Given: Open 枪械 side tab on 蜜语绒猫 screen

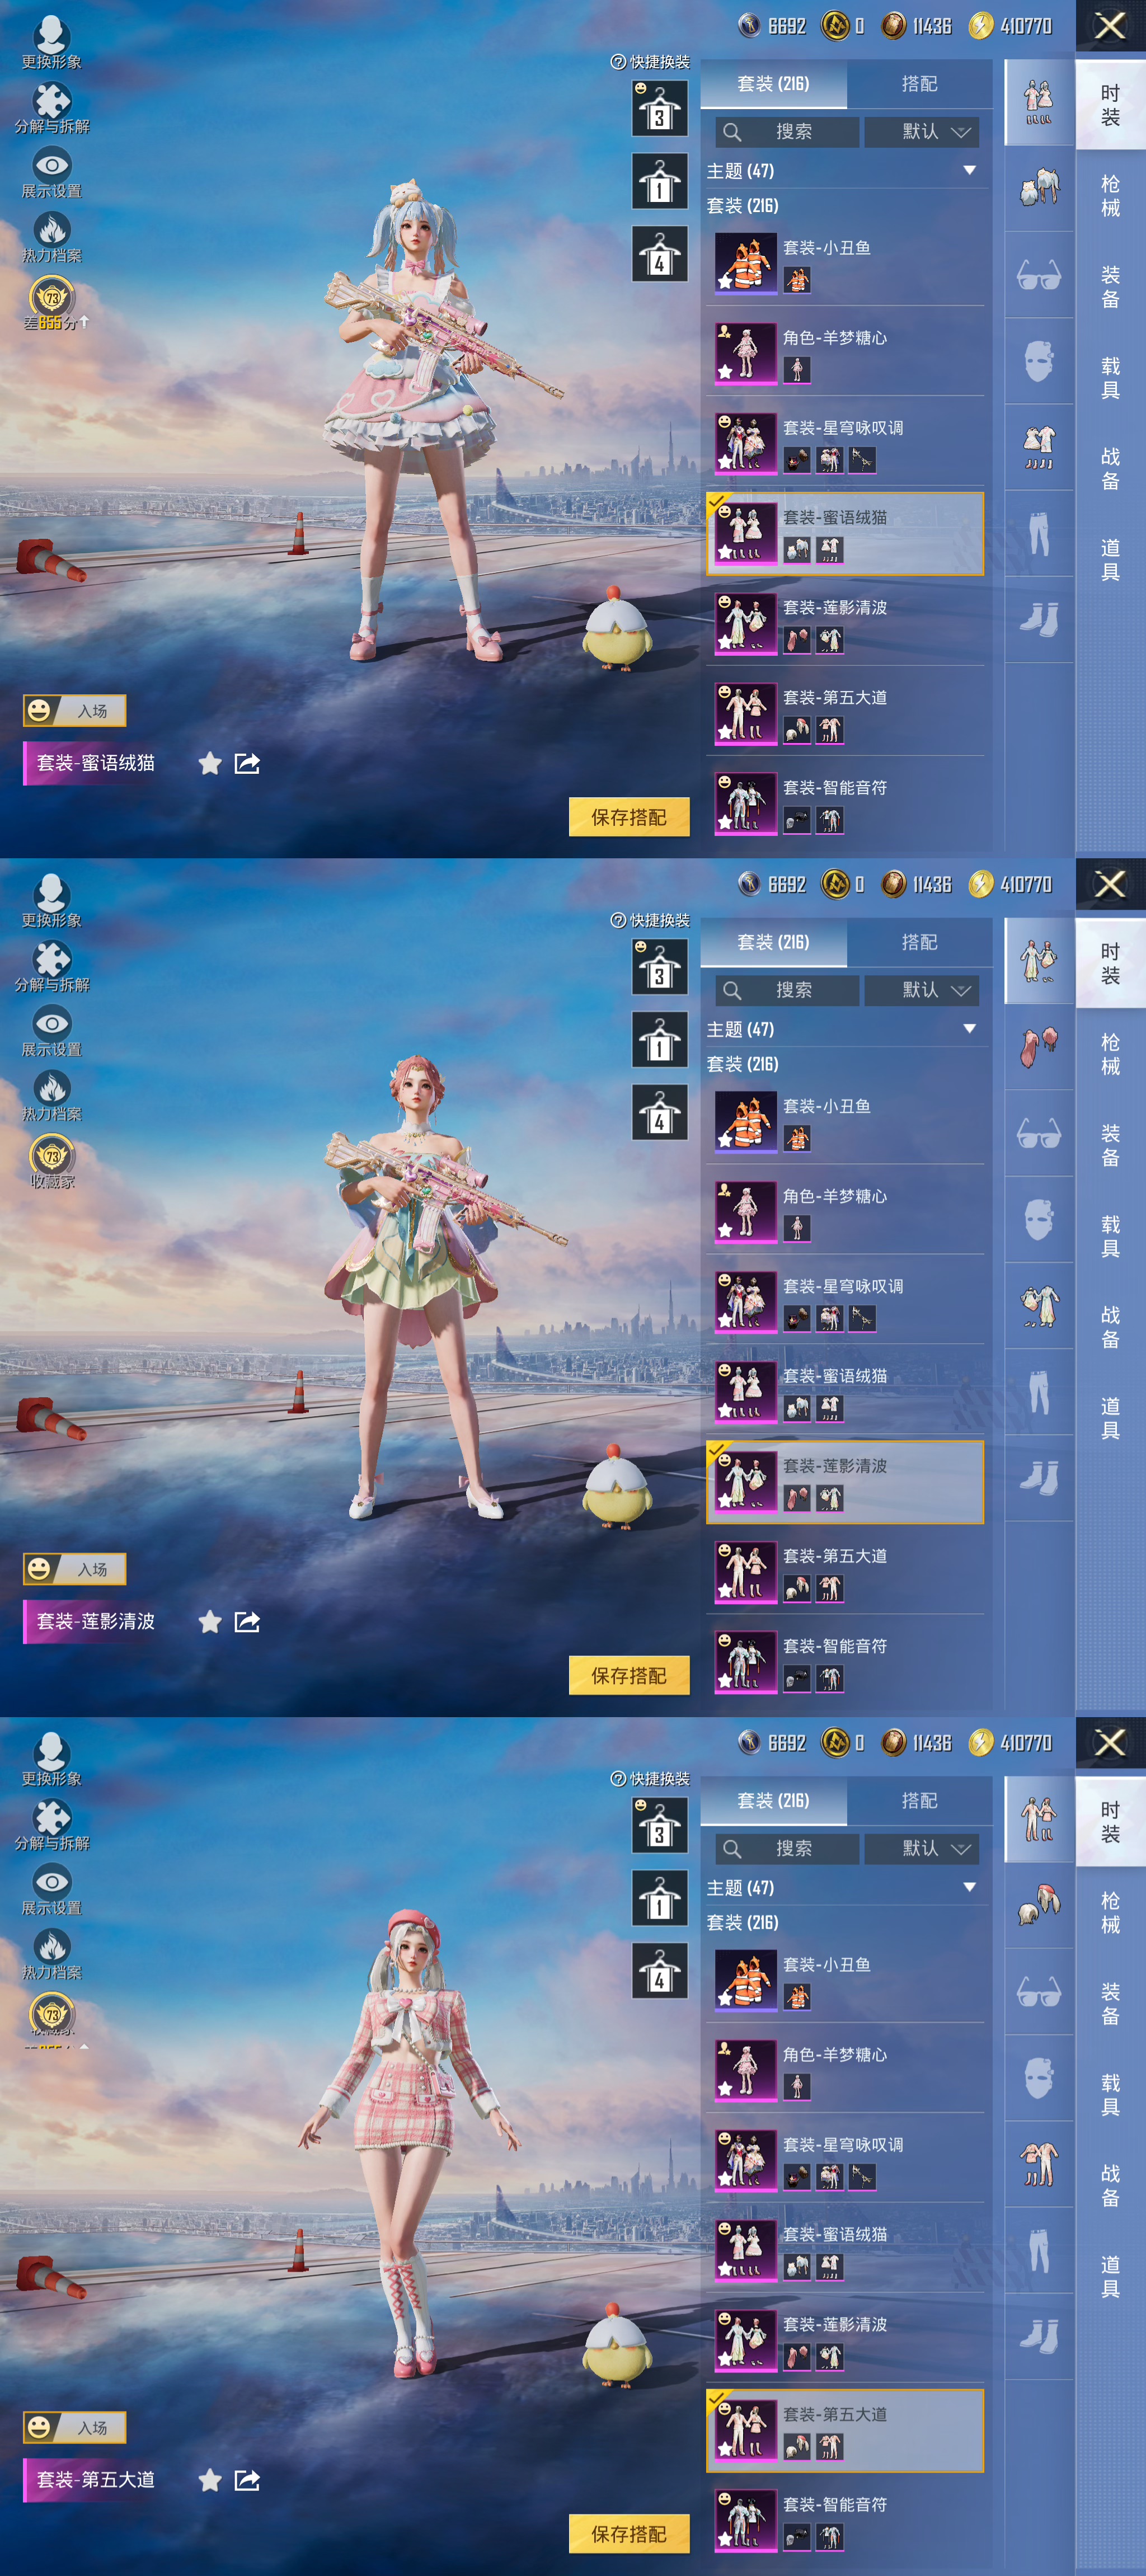Looking at the screenshot, I should (x=1111, y=195).
